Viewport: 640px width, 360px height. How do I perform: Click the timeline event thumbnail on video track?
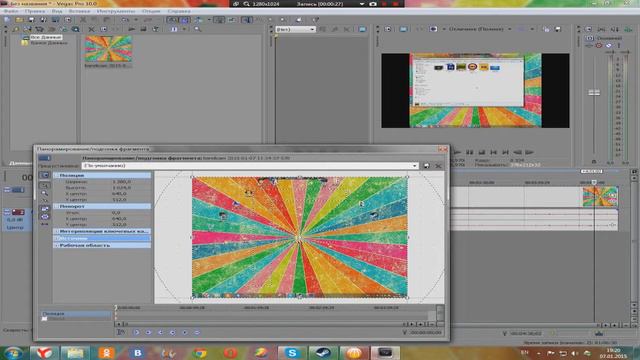click(600, 197)
